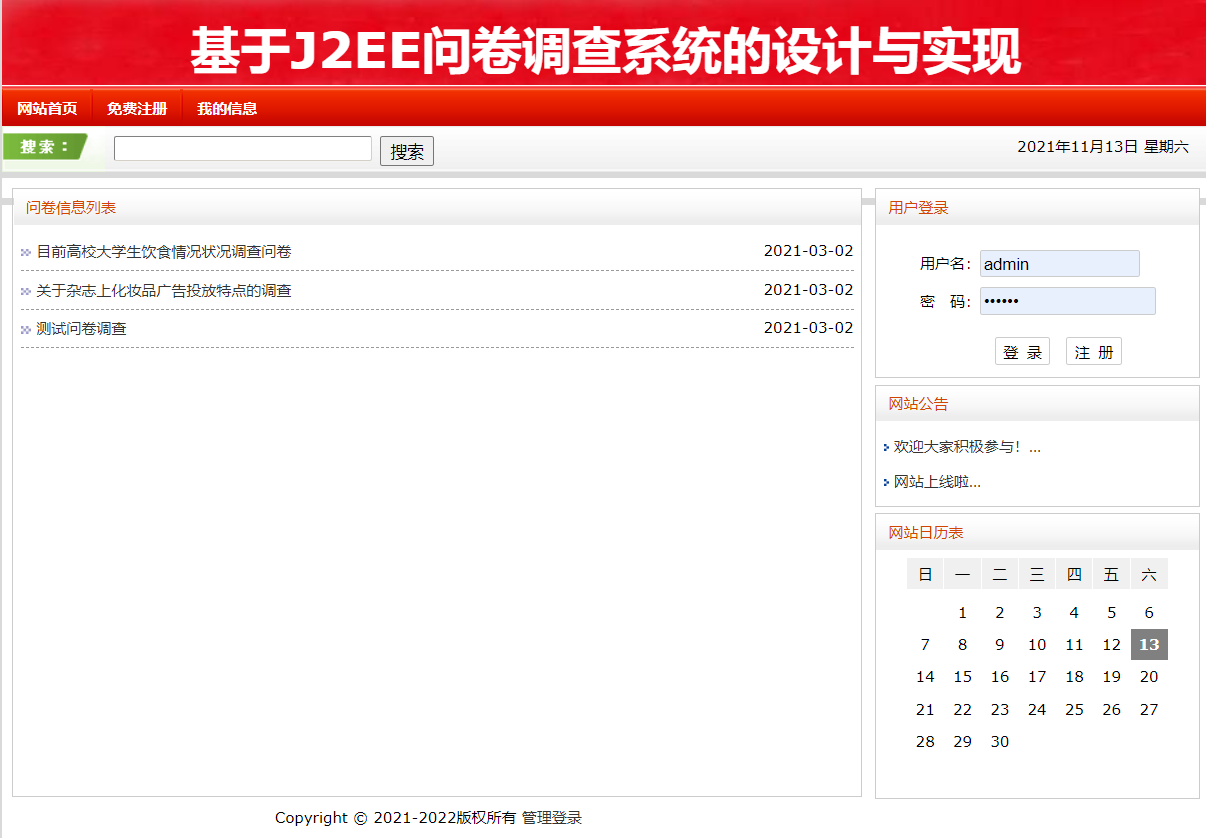The height and width of the screenshot is (838, 1206).
Task: Click the 登录 button
Action: pos(1022,352)
